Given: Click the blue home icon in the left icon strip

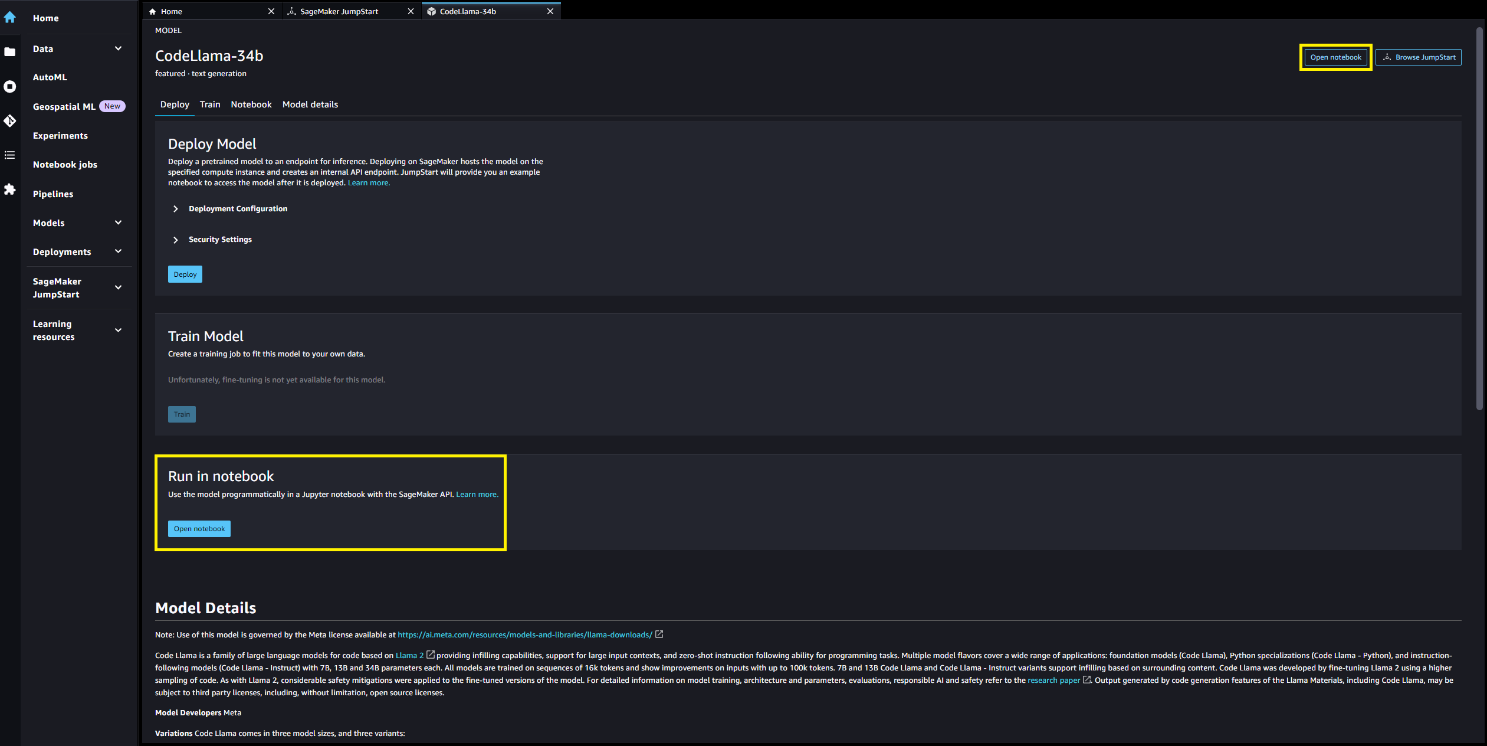Looking at the screenshot, I should [x=10, y=18].
